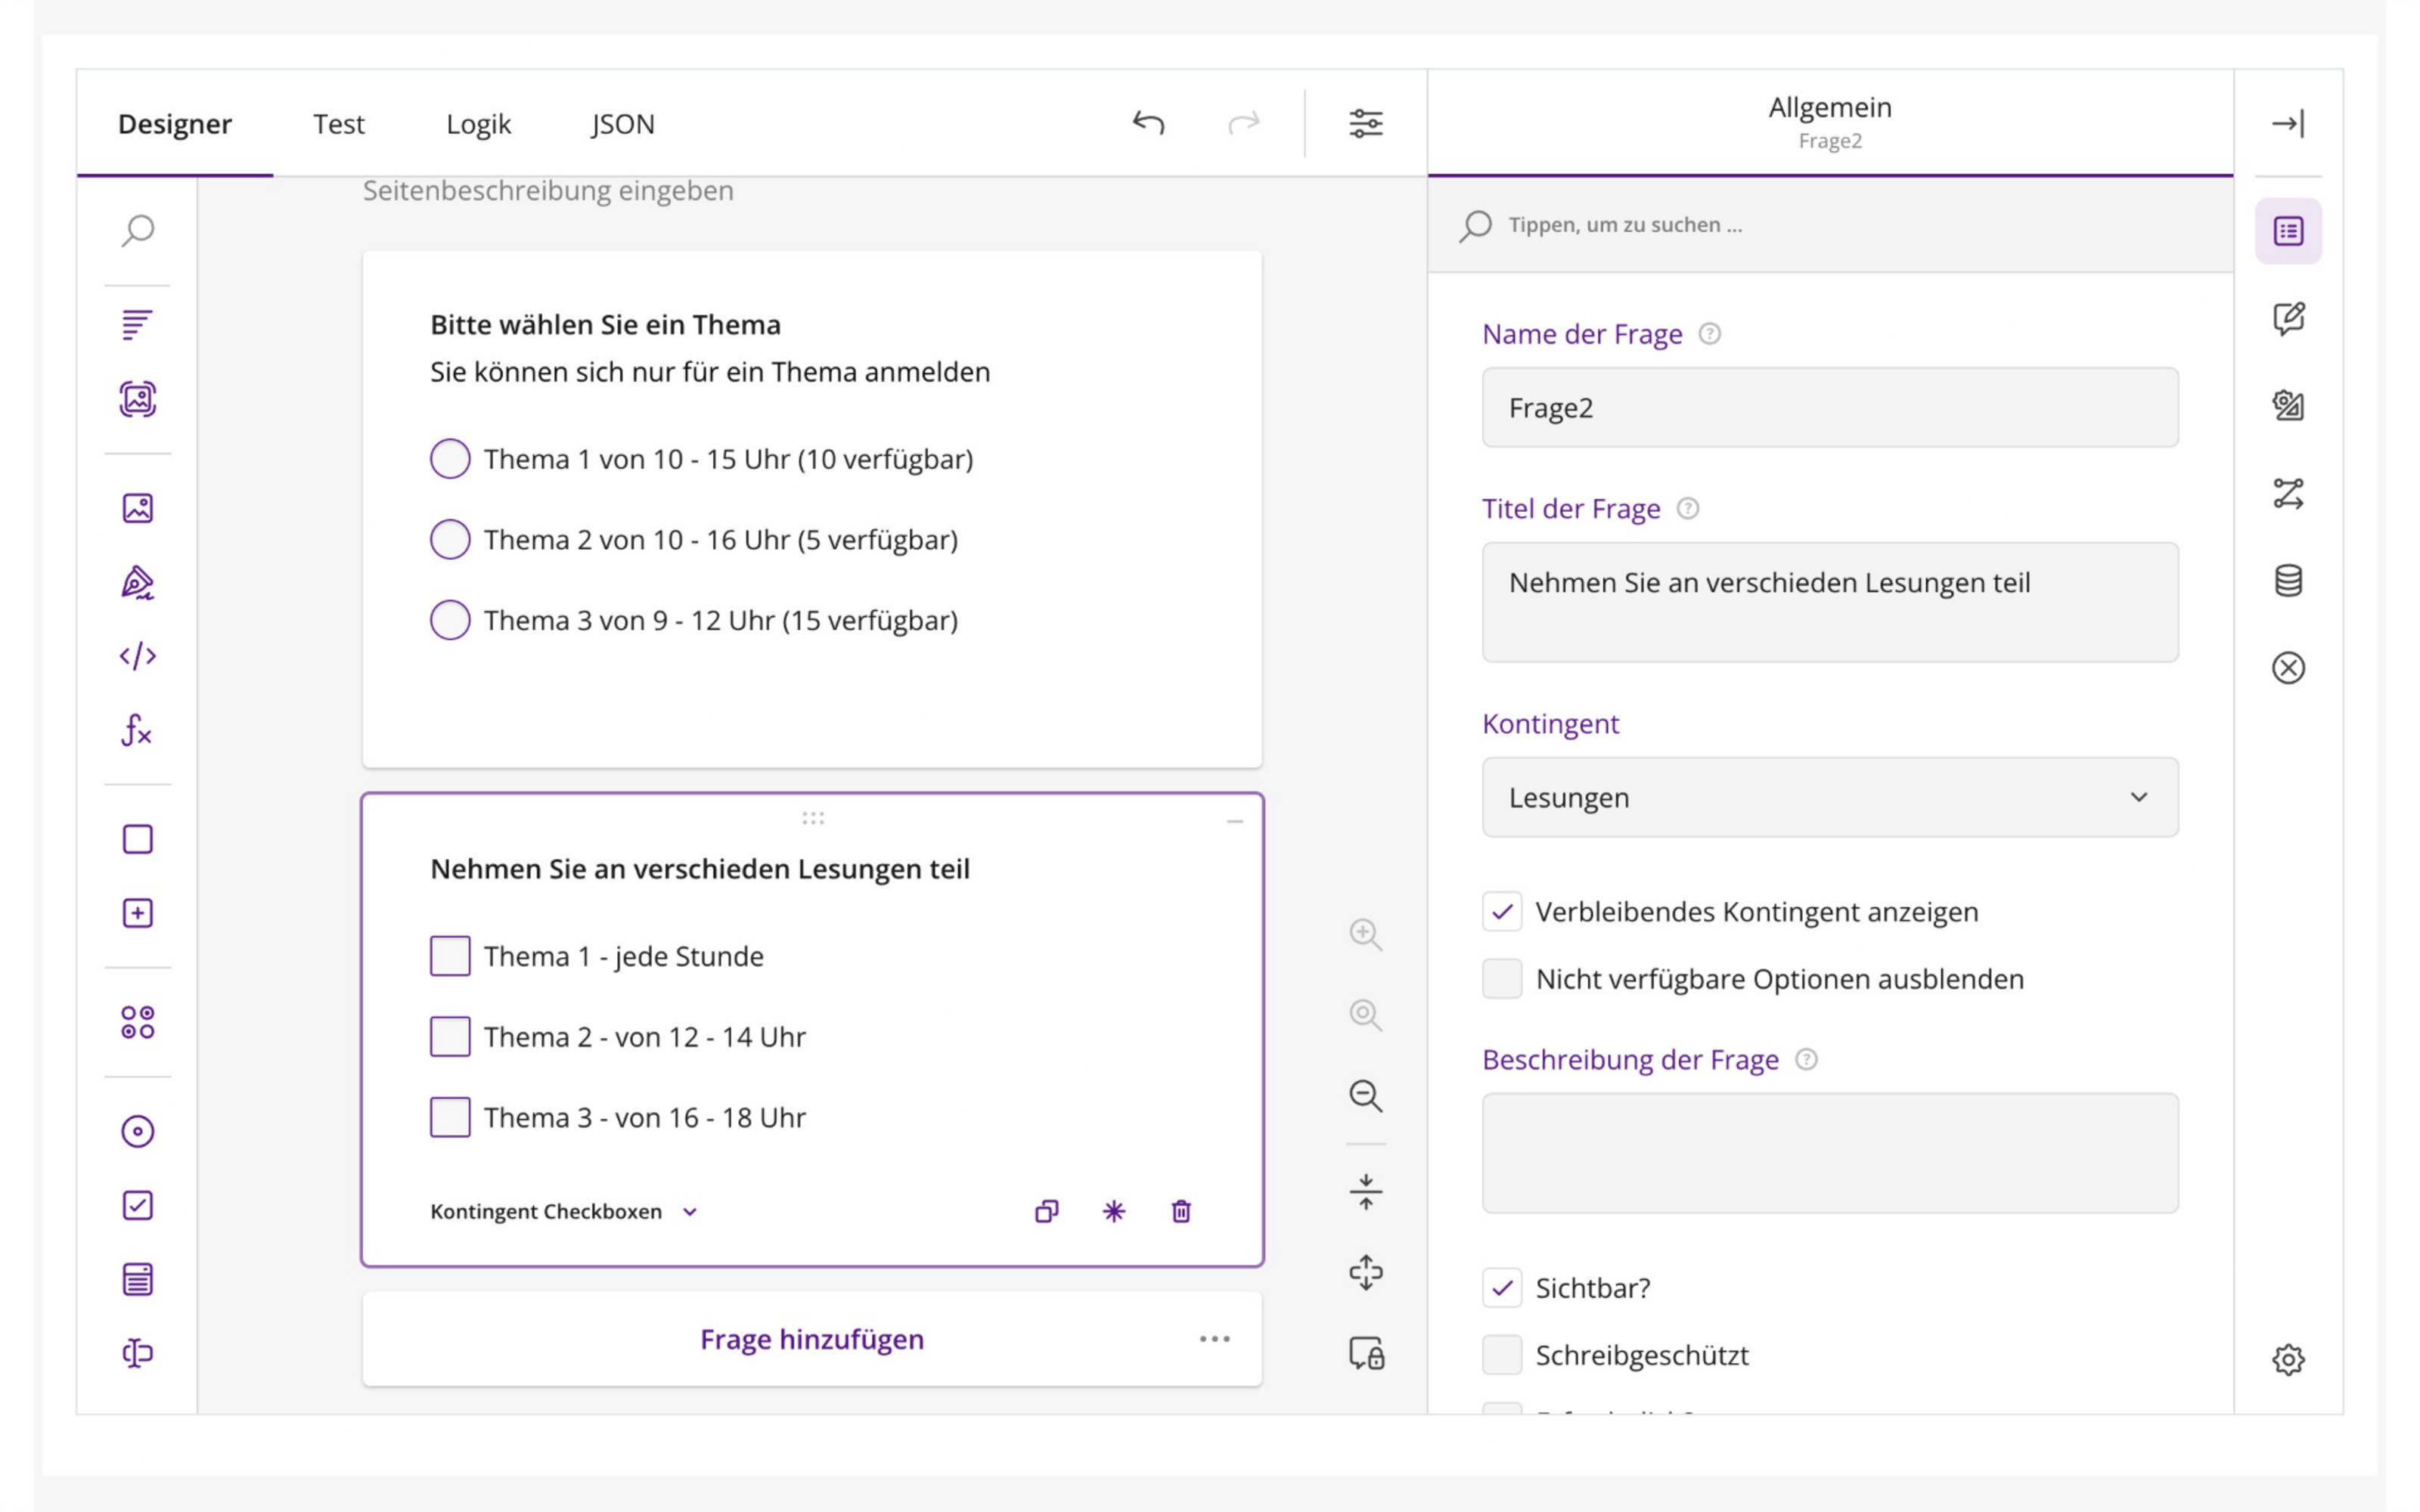Select radio Thema 1 von 10 - 15 Uhr
This screenshot has height=1512, width=2420.
pos(450,459)
